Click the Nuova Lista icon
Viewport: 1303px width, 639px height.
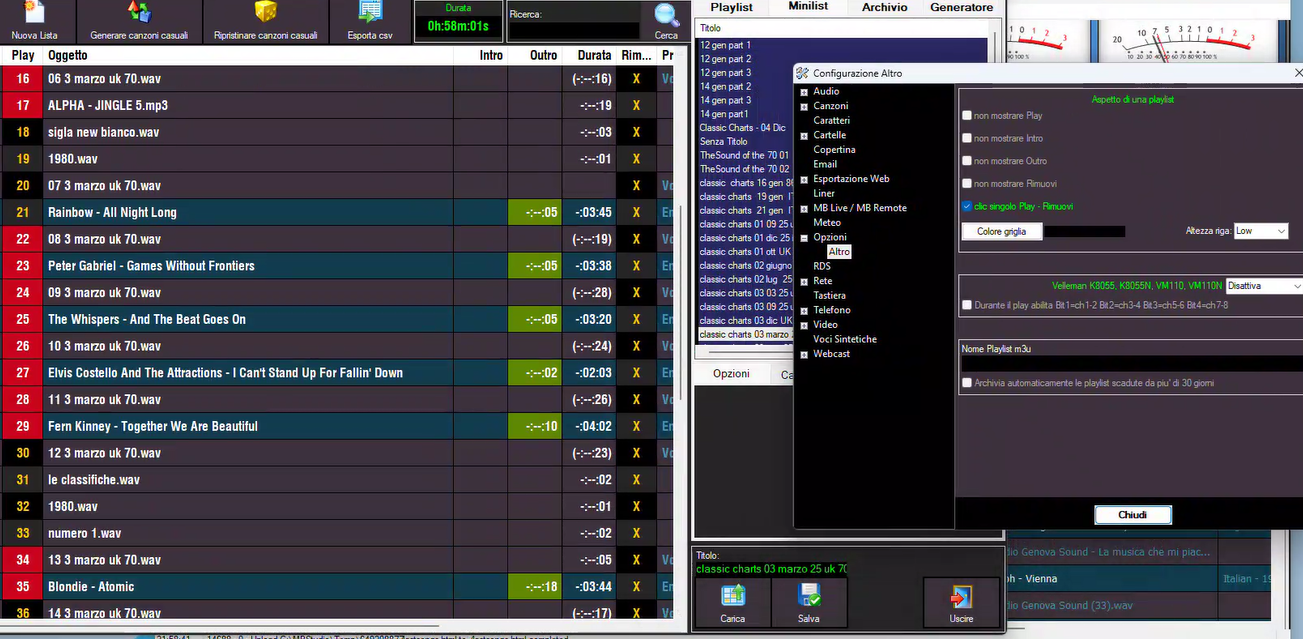point(34,13)
